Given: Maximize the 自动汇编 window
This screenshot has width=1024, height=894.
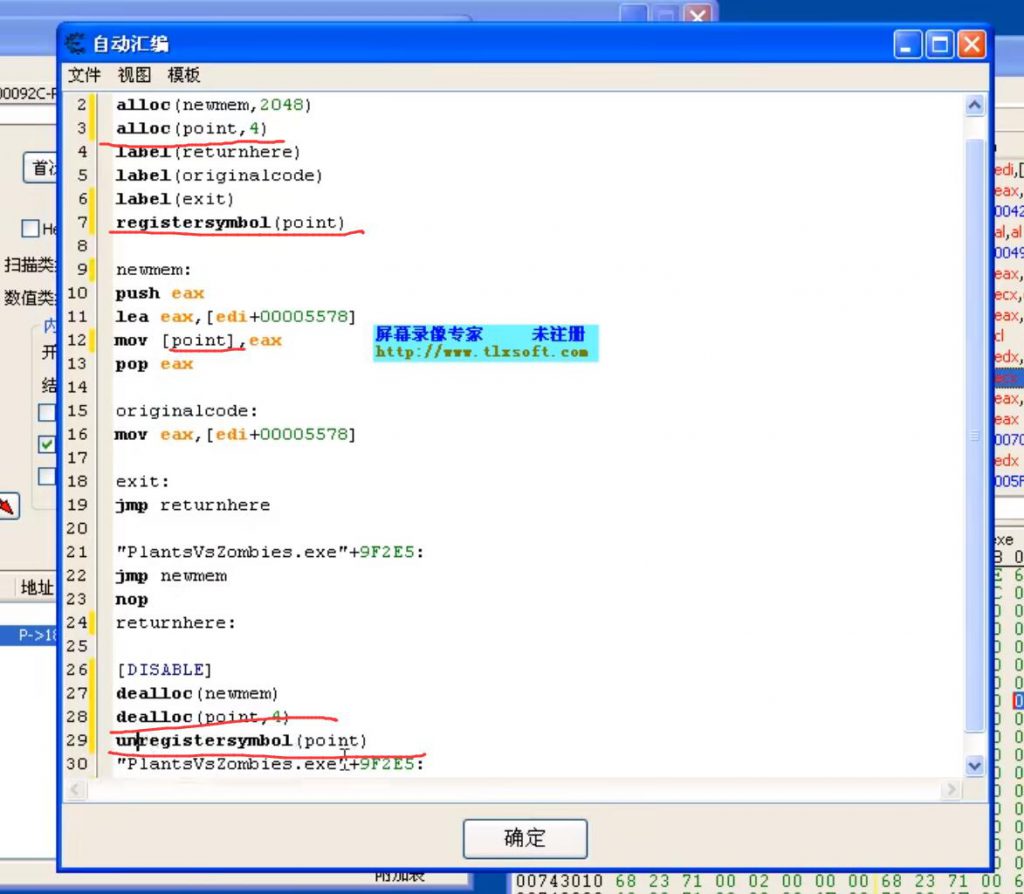Looking at the screenshot, I should [940, 45].
